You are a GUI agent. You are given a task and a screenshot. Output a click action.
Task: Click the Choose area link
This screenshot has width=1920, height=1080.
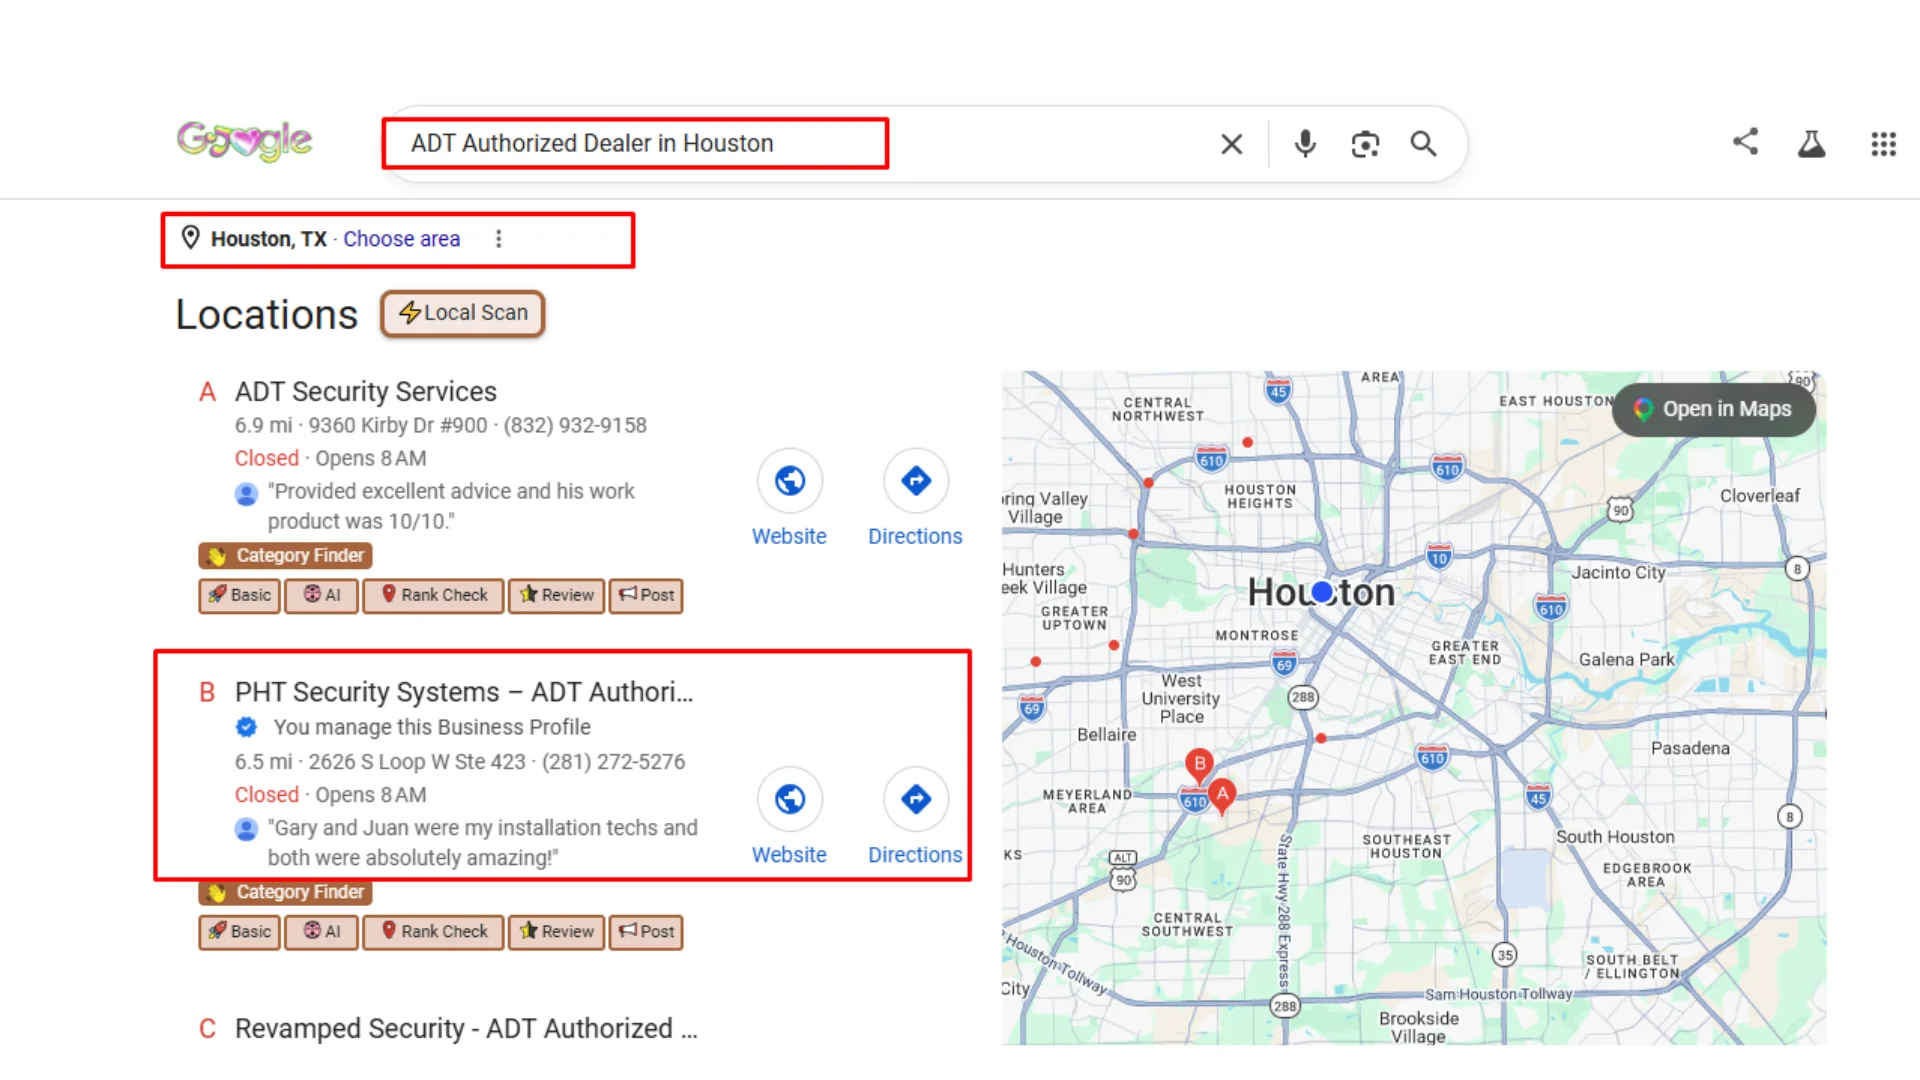pos(401,239)
